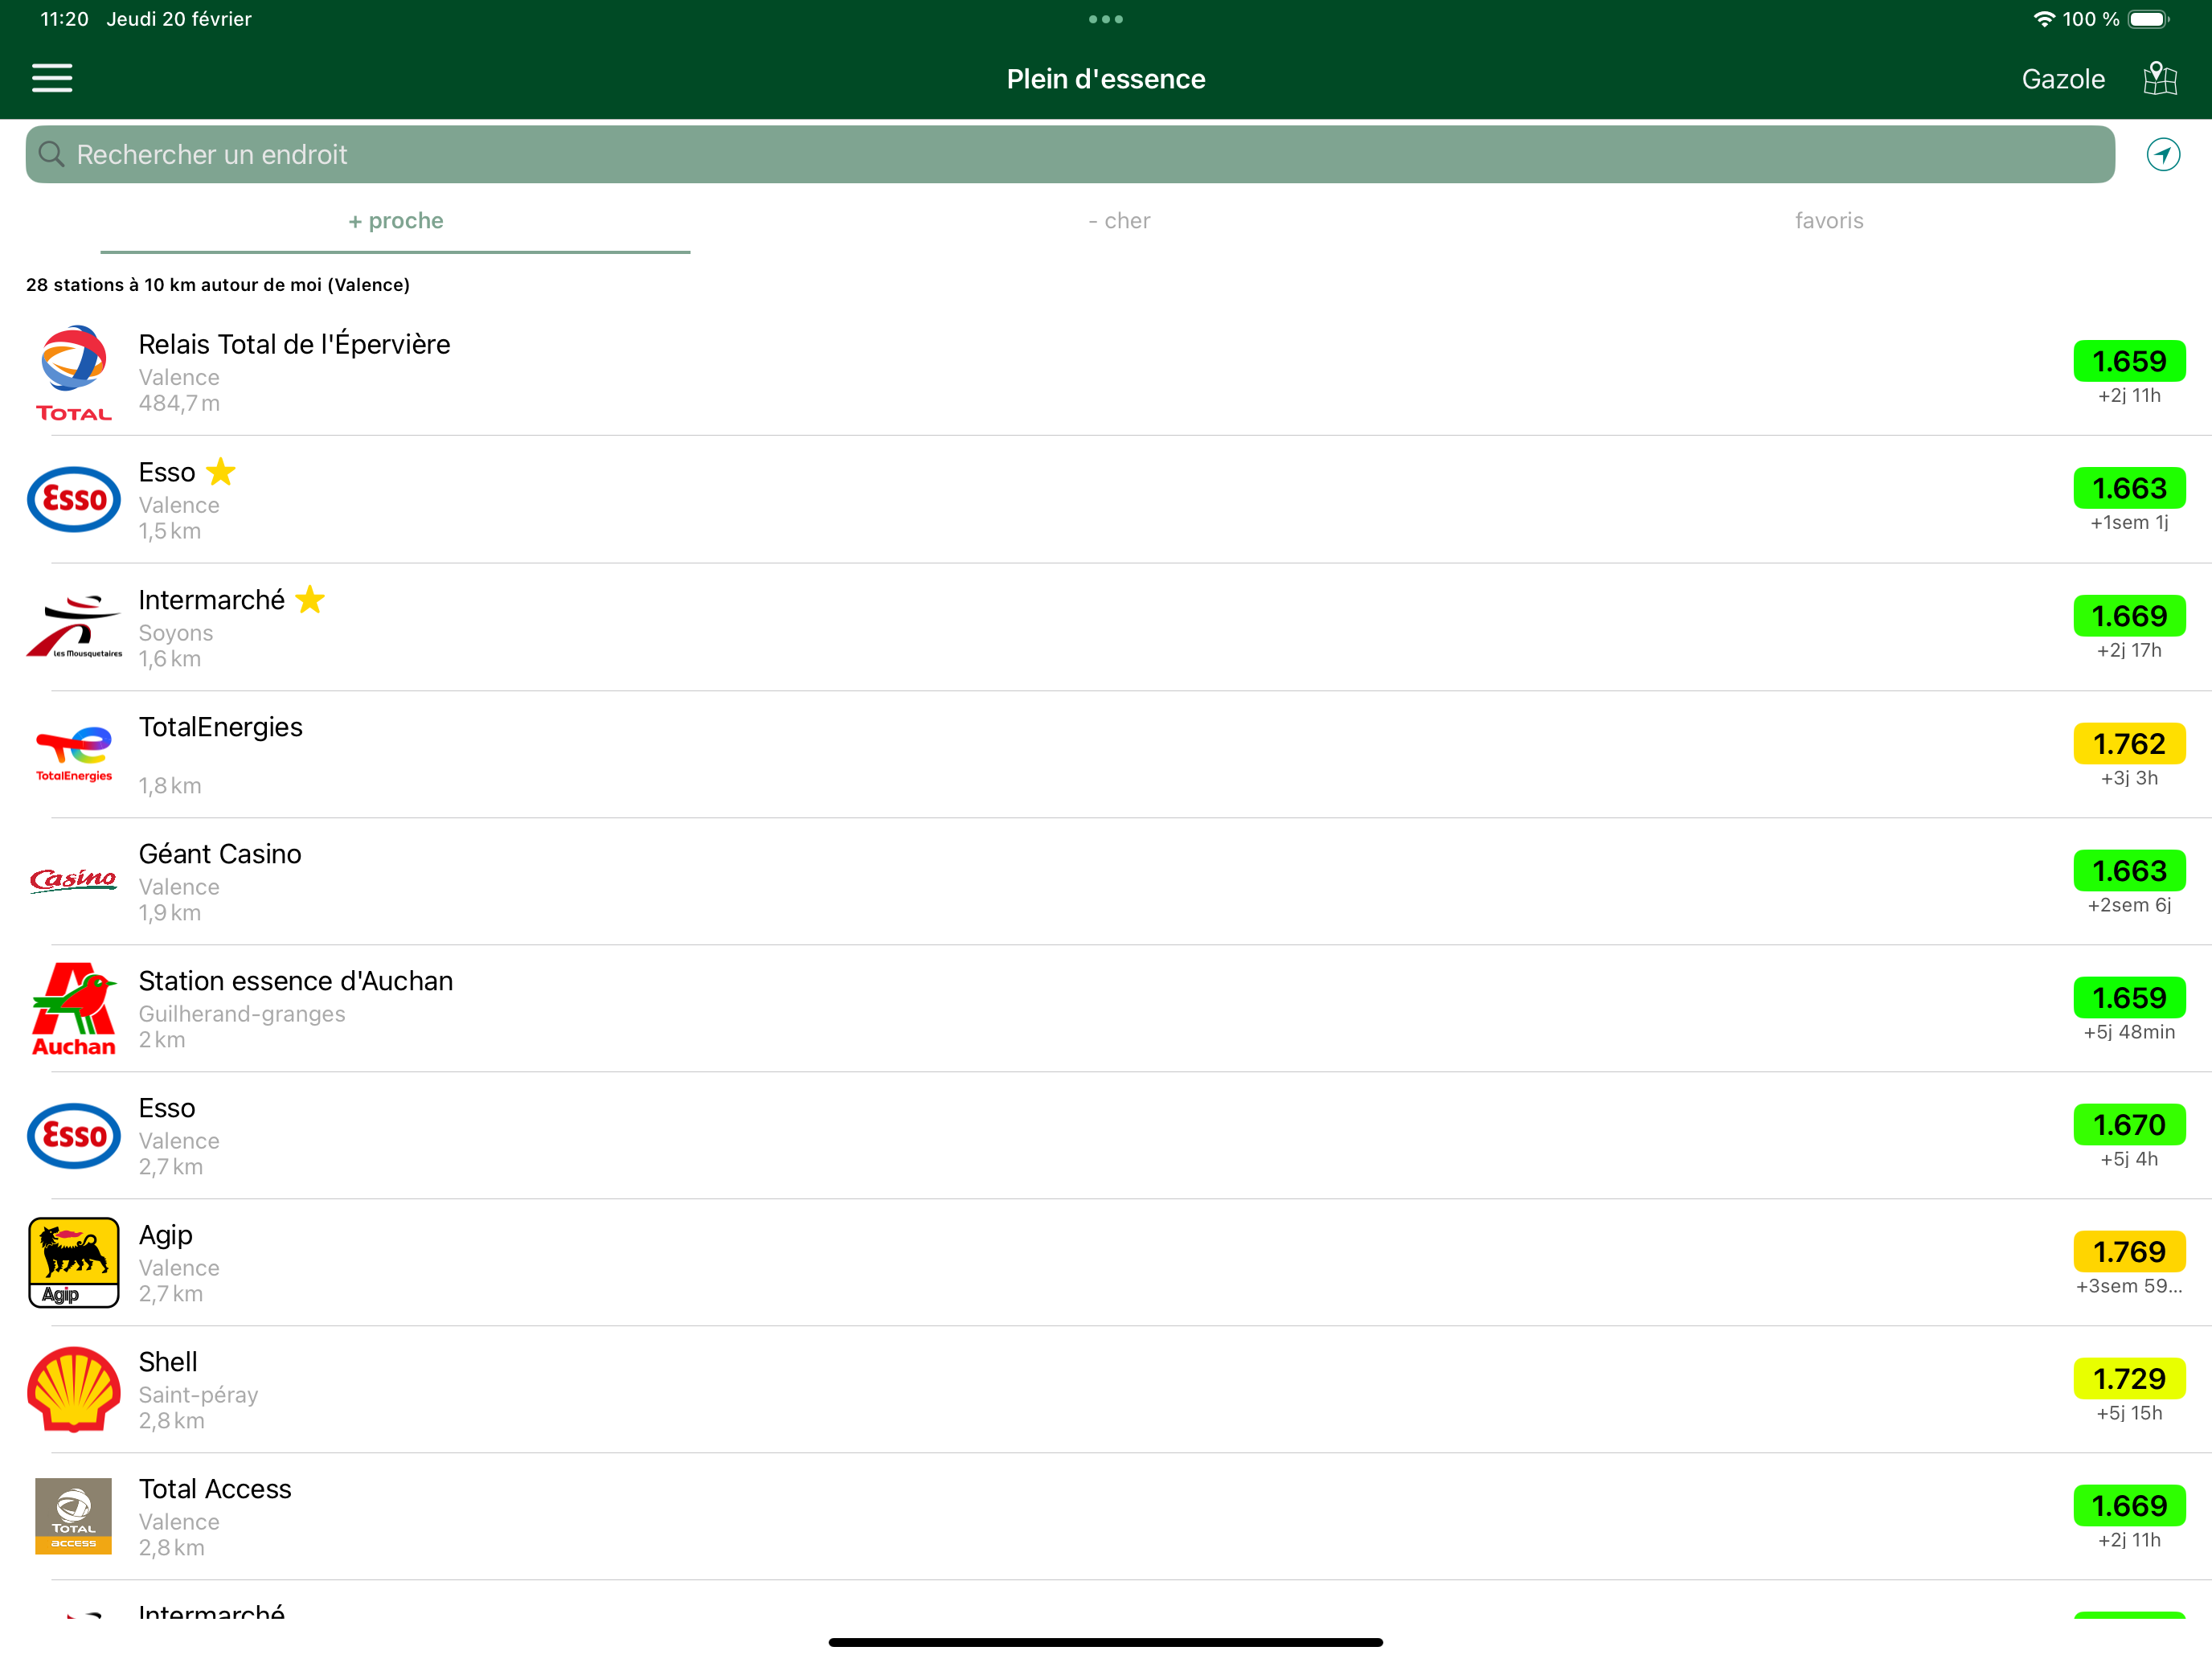Click the TotalEnergies logo

pyautogui.click(x=74, y=754)
